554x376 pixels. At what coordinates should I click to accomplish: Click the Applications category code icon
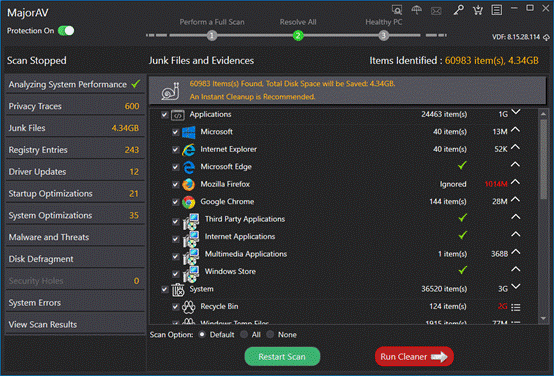click(x=178, y=115)
